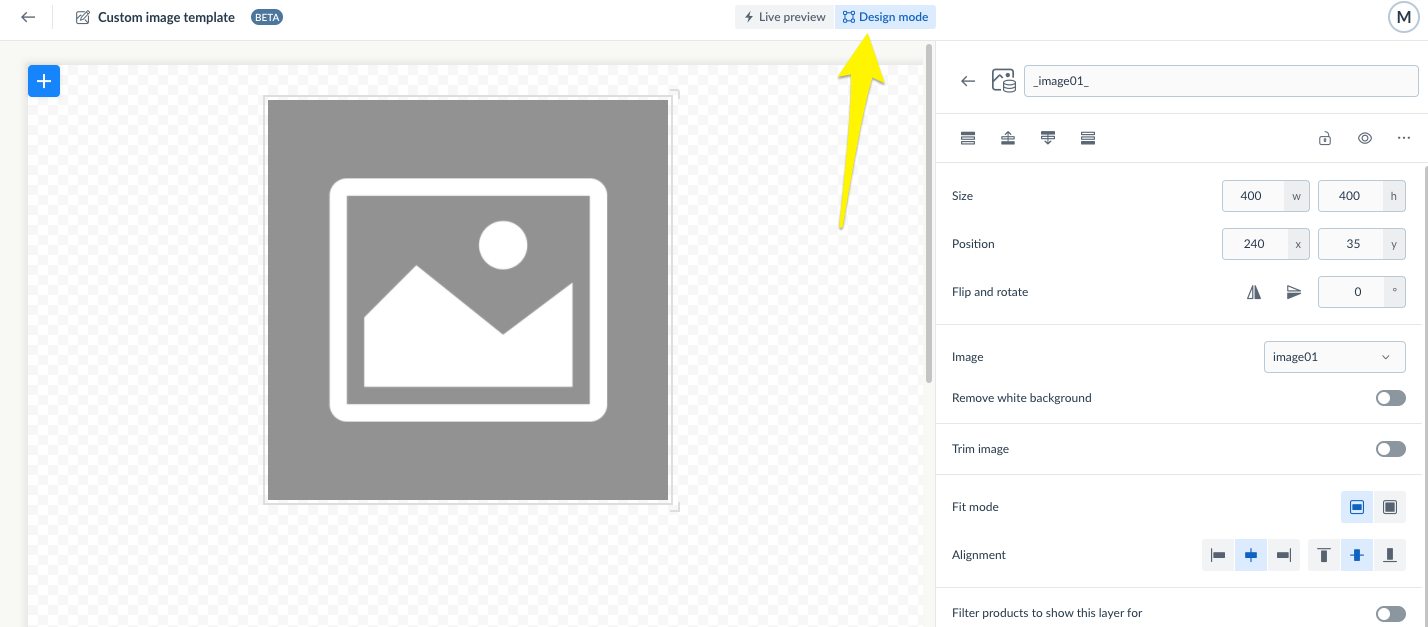Edit the X position field showing 240
Viewport: 1428px width, 627px height.
pyautogui.click(x=1253, y=244)
